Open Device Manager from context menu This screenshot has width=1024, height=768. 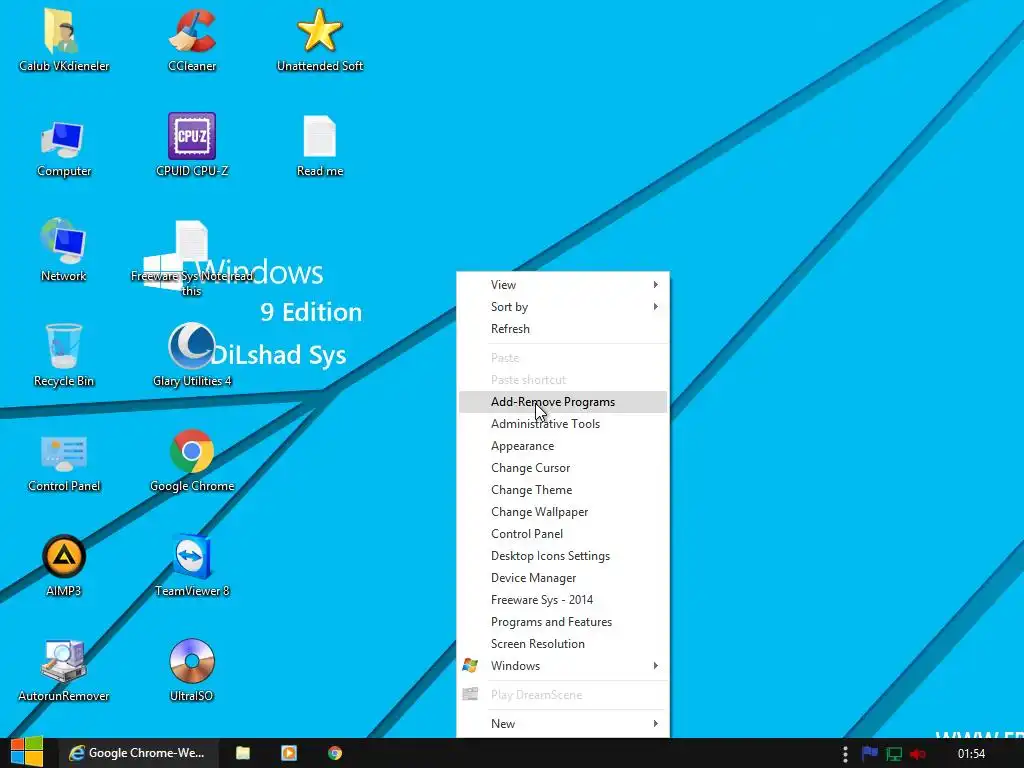pyautogui.click(x=564, y=578)
